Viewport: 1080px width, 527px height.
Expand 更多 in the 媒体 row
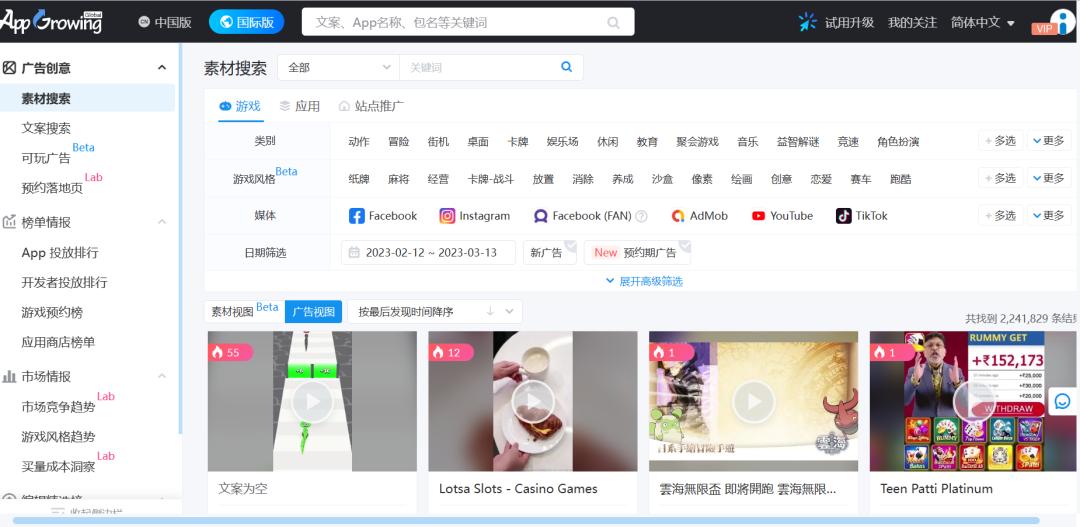1049,215
